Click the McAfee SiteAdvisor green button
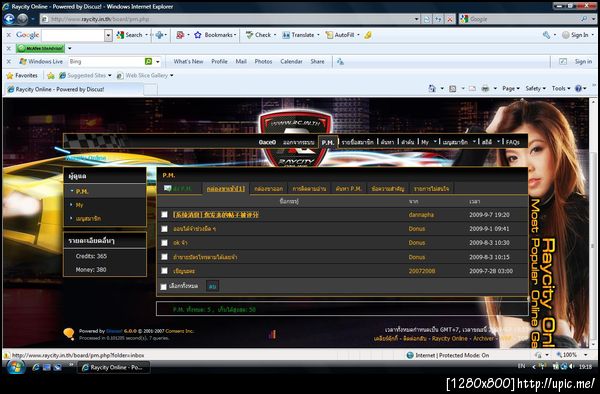 click(41, 49)
